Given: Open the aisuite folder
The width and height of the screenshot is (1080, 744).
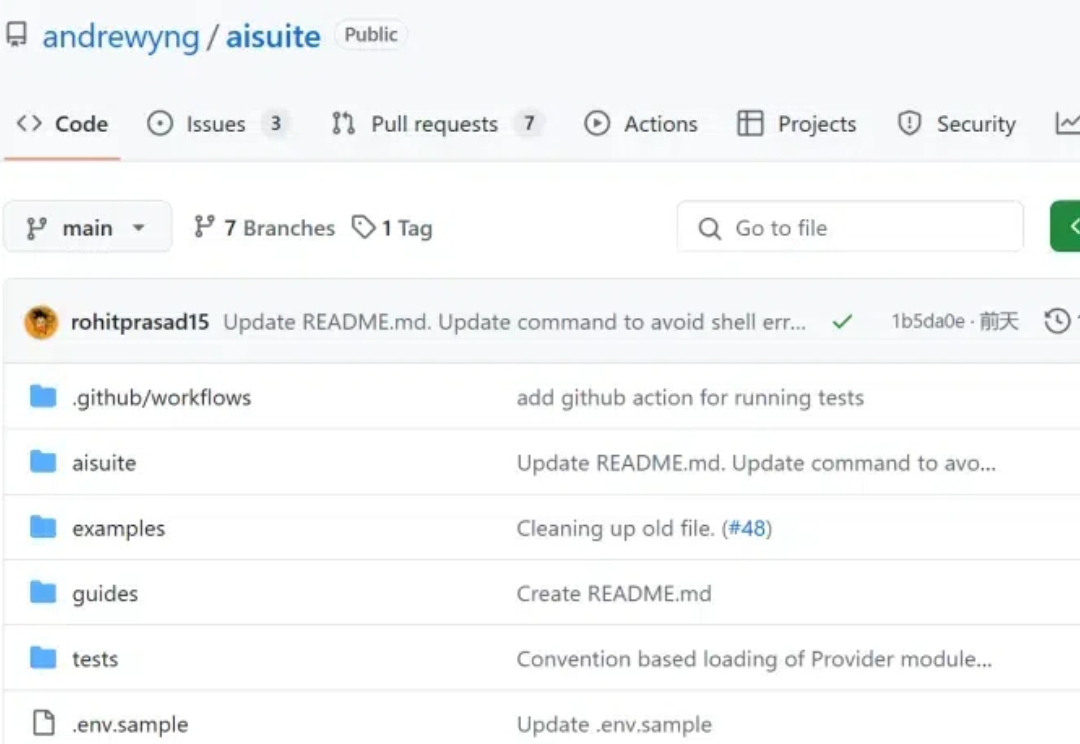Looking at the screenshot, I should [x=104, y=463].
